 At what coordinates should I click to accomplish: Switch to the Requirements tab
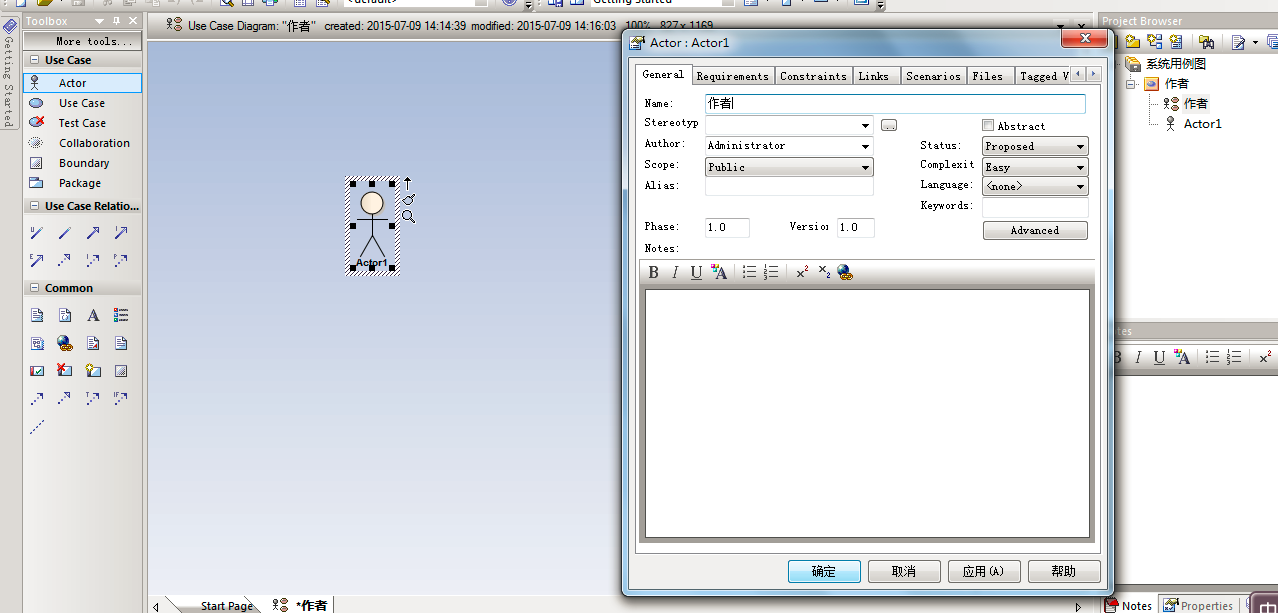(x=733, y=76)
